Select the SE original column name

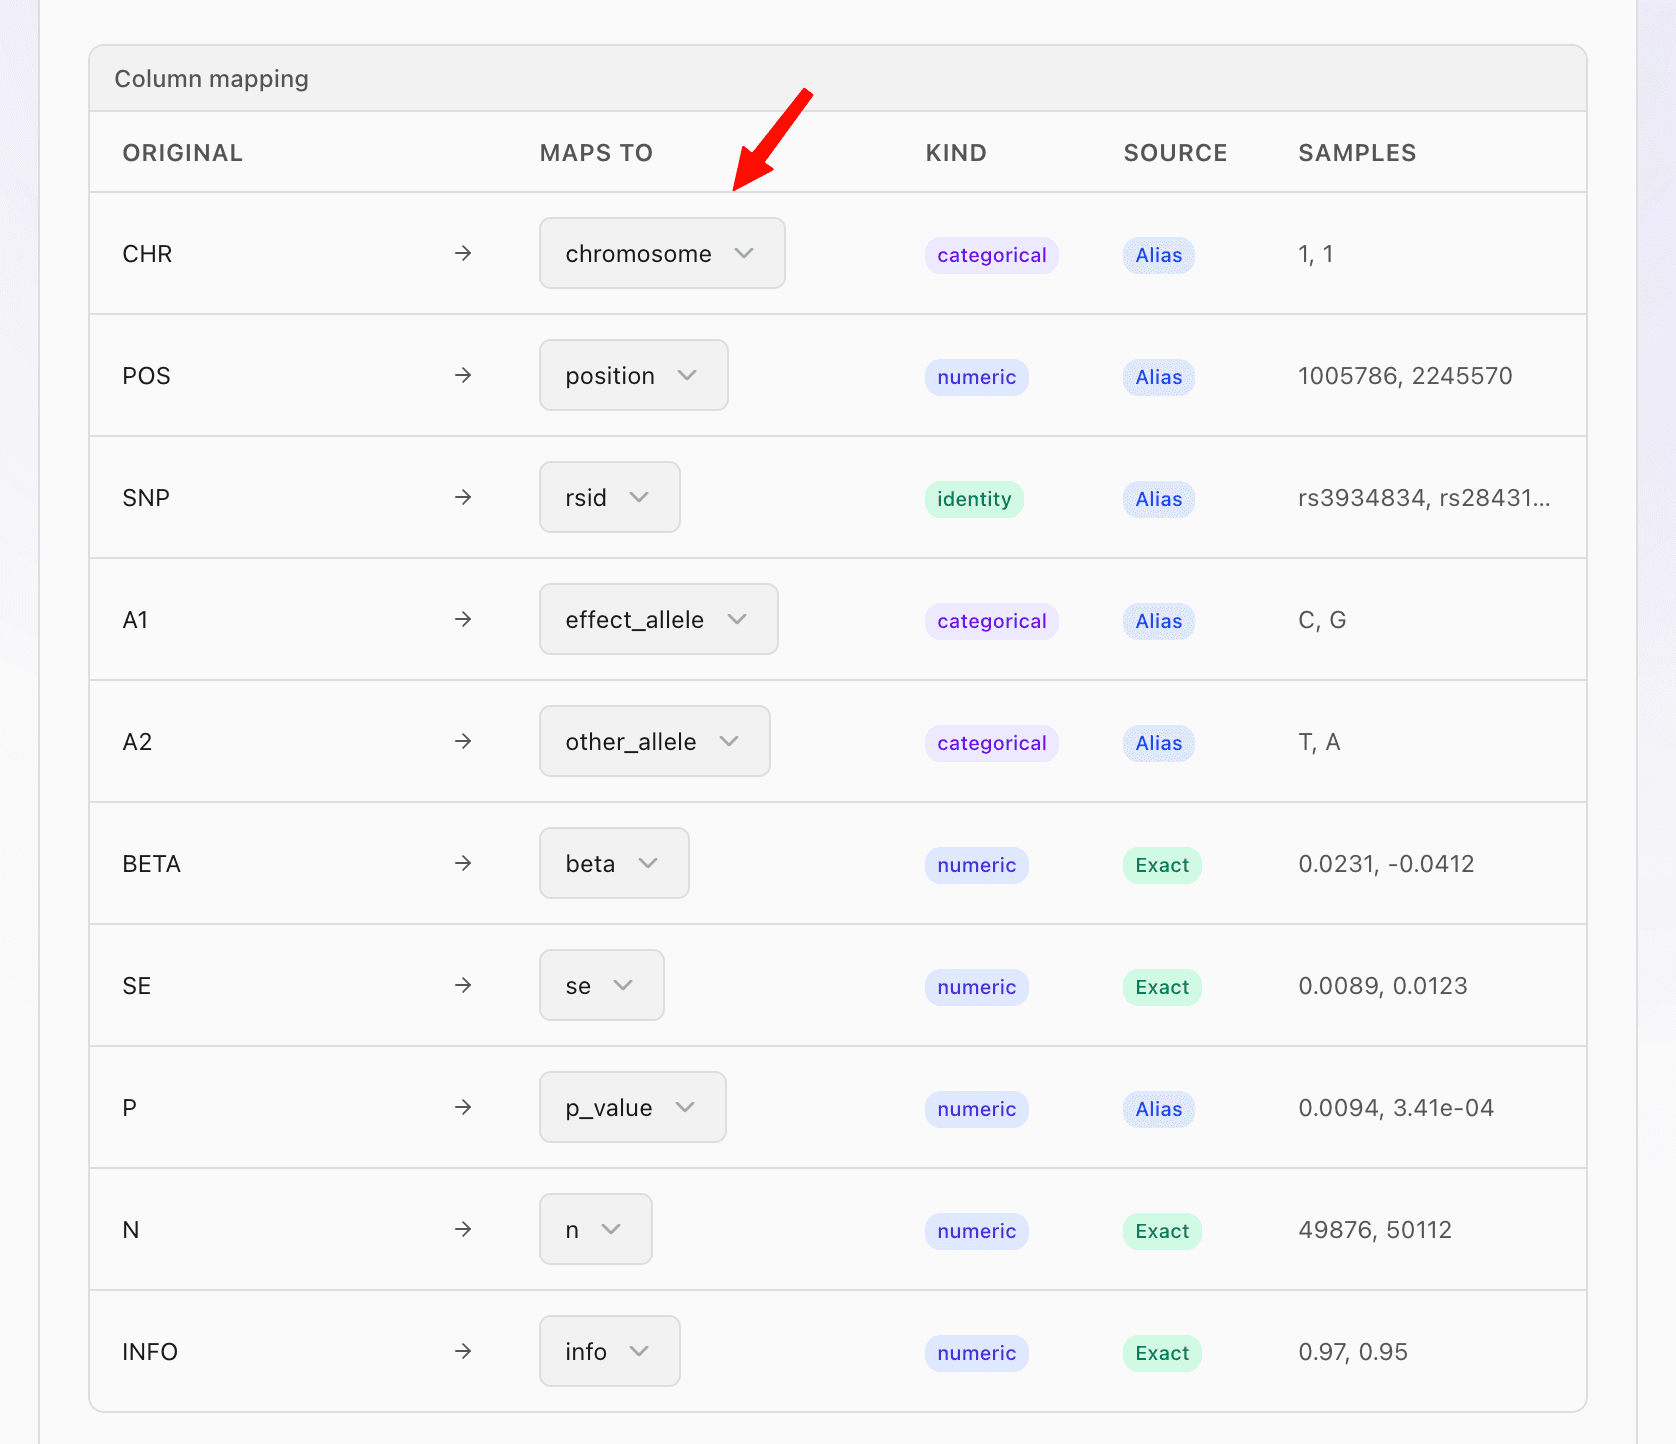pyautogui.click(x=136, y=986)
